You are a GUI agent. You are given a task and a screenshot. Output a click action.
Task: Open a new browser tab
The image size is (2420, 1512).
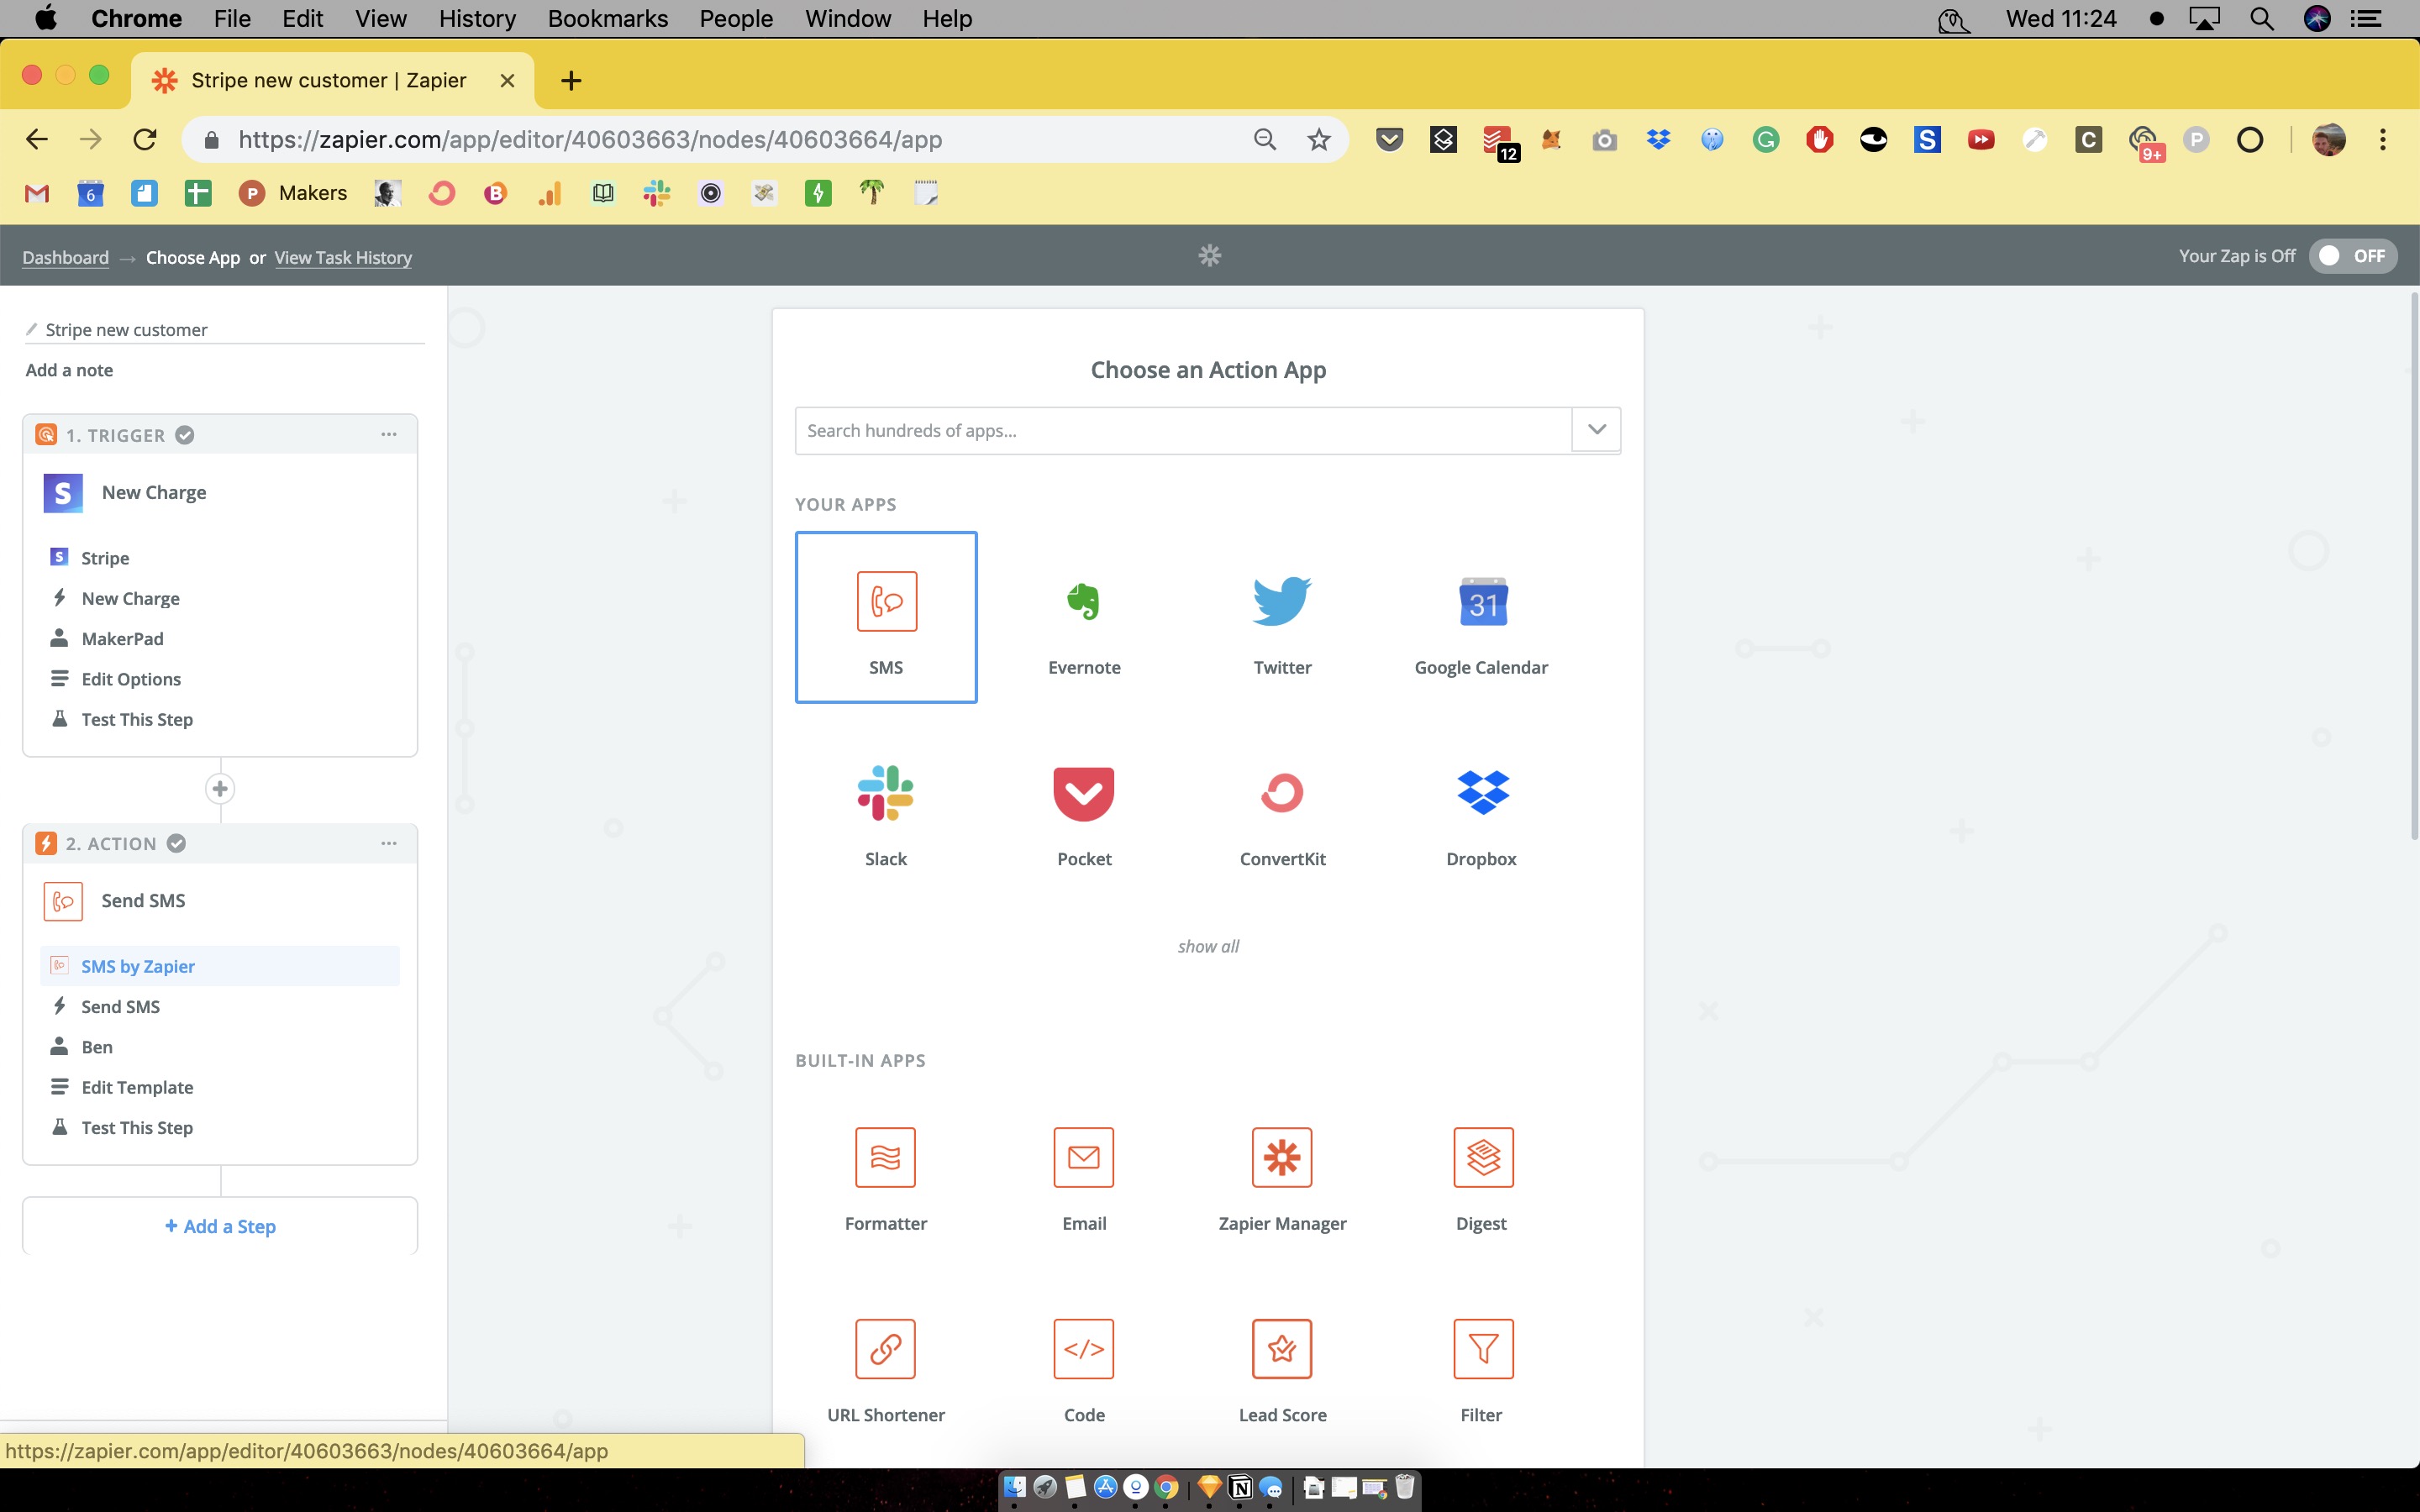(571, 81)
